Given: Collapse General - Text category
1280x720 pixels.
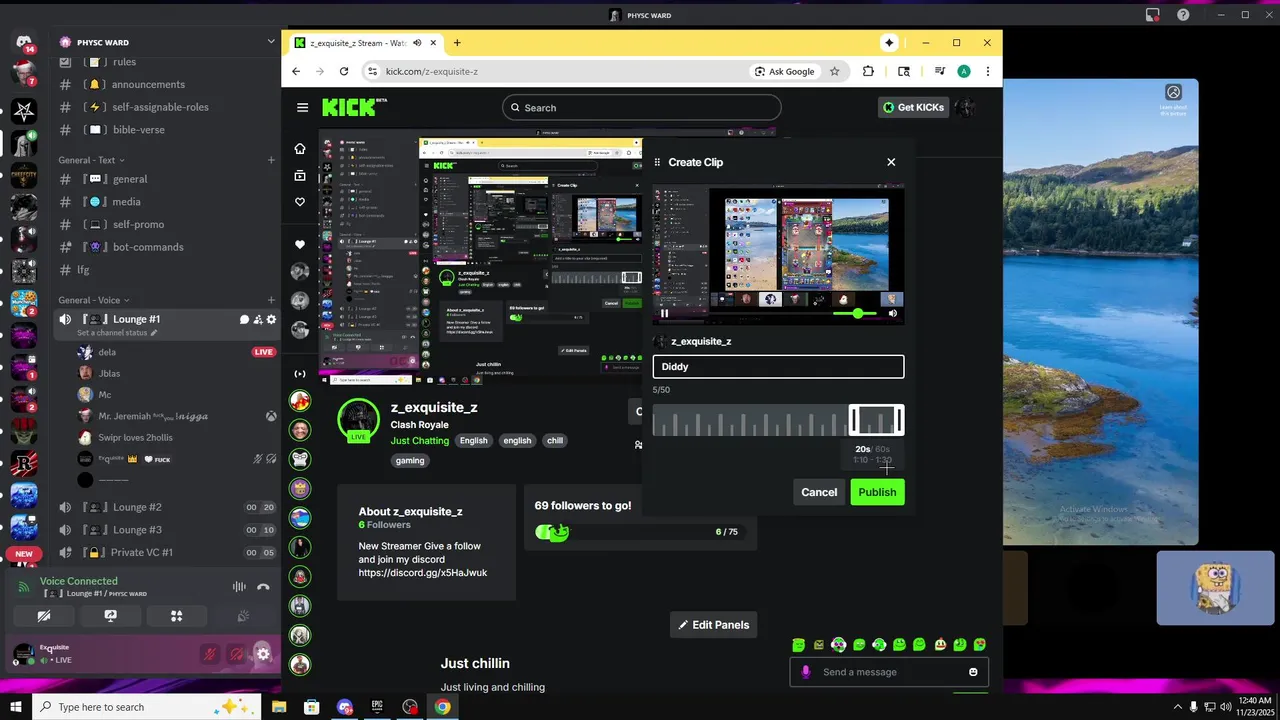Looking at the screenshot, I should 92,160.
